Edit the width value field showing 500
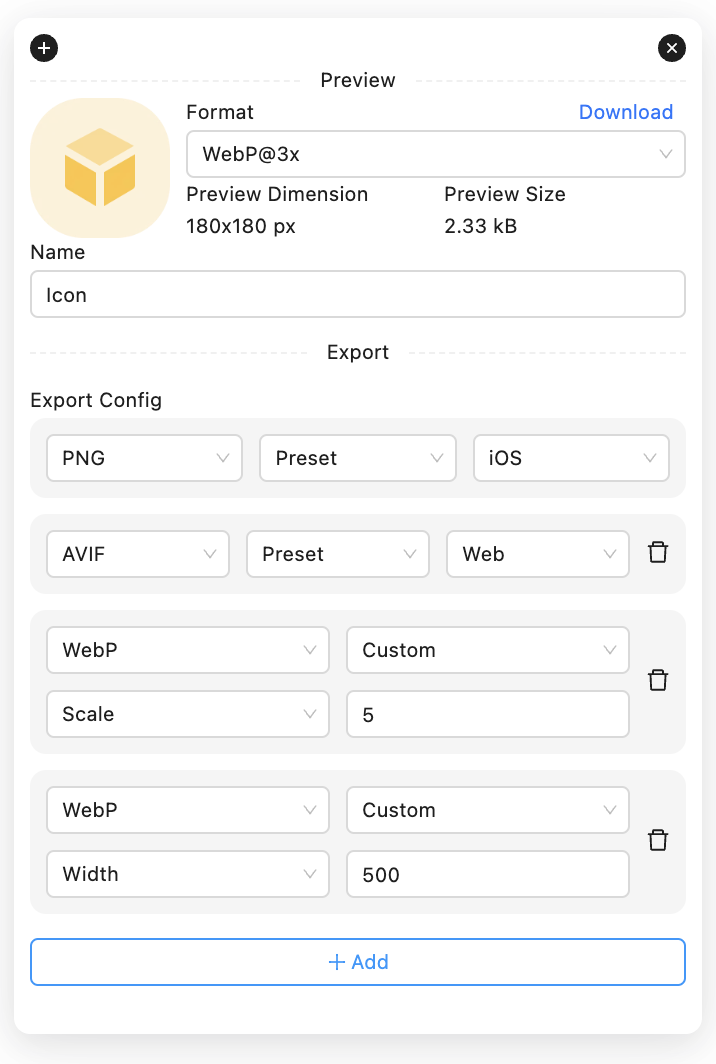The height and width of the screenshot is (1064, 716). [x=488, y=874]
